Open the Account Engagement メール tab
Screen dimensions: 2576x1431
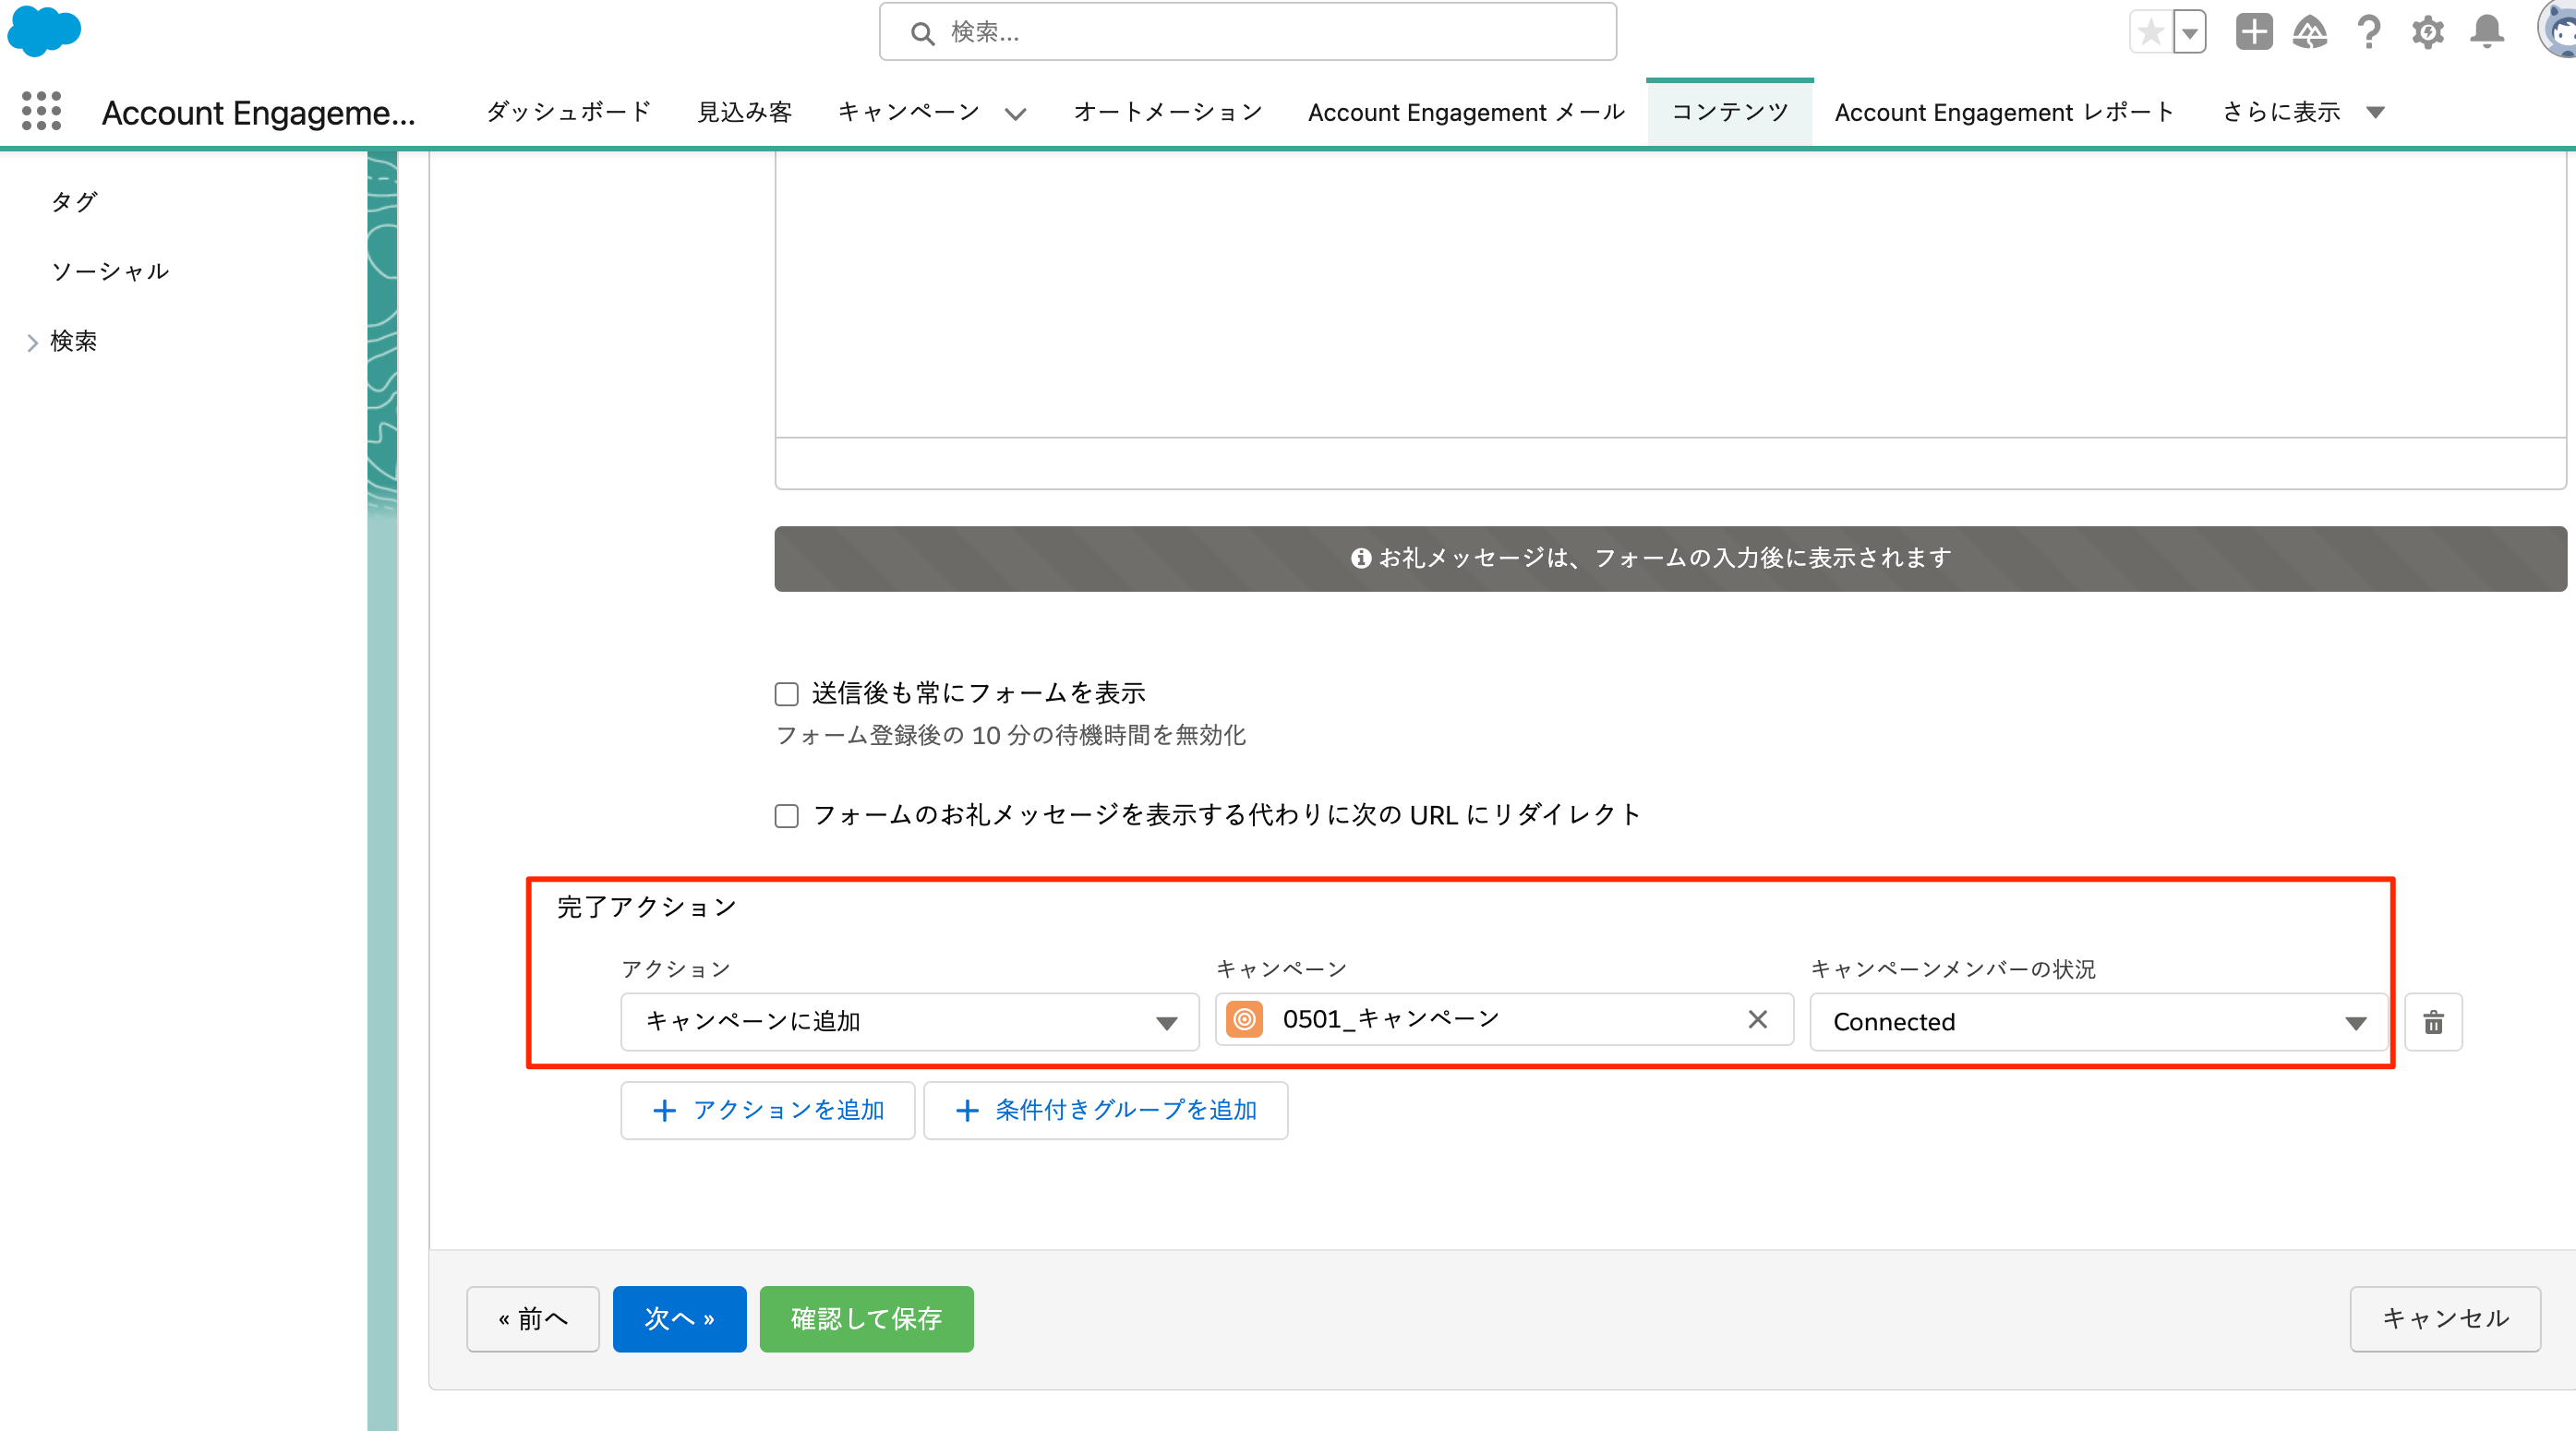pos(1466,112)
